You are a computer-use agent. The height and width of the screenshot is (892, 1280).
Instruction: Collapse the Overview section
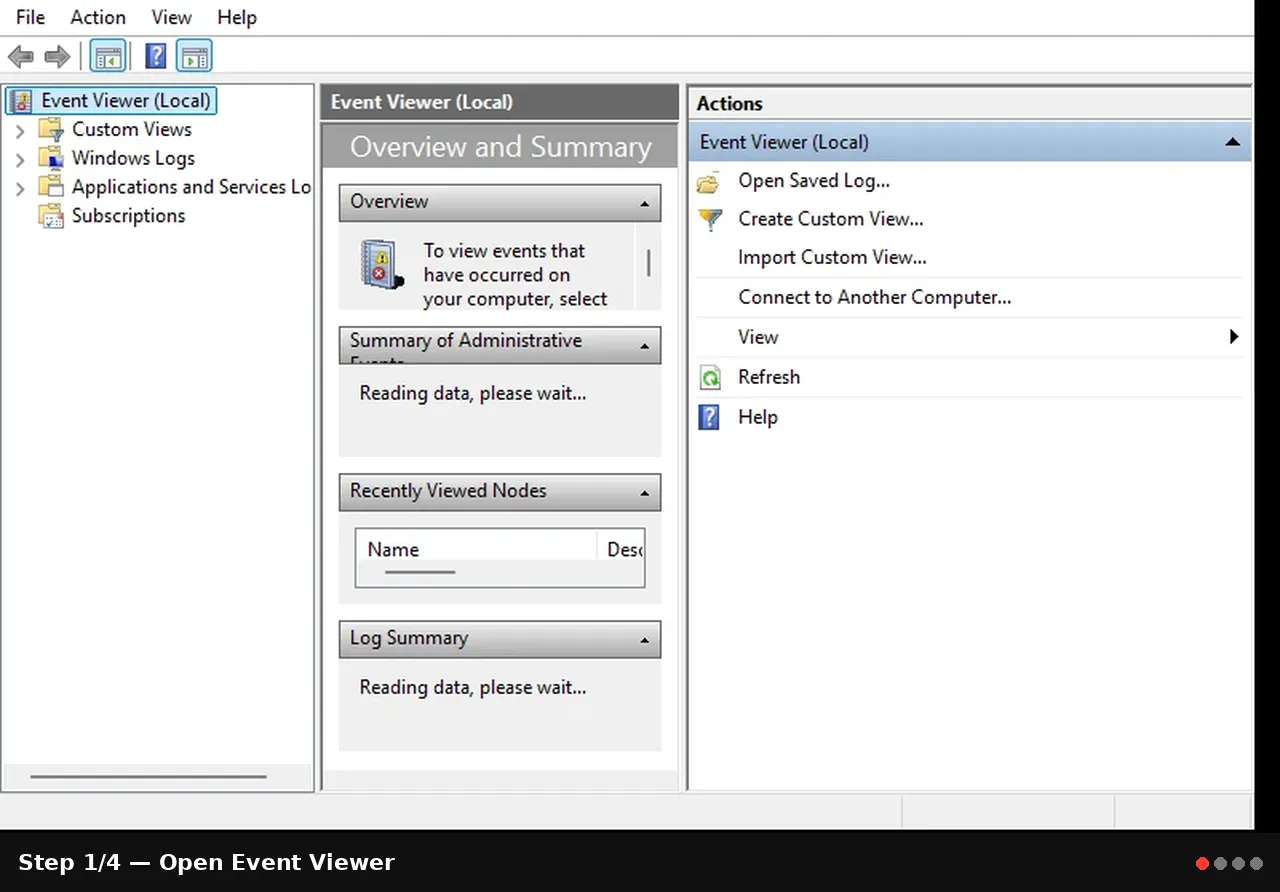click(x=644, y=203)
